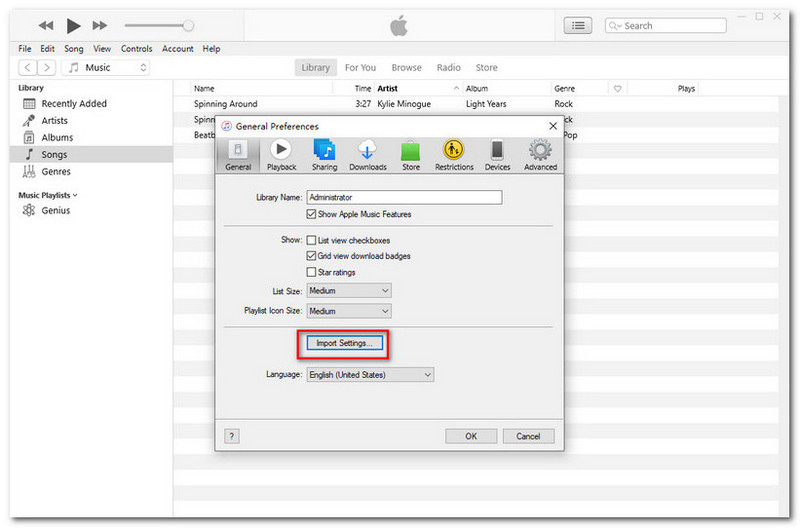Open the Devices preferences pane

click(497, 155)
